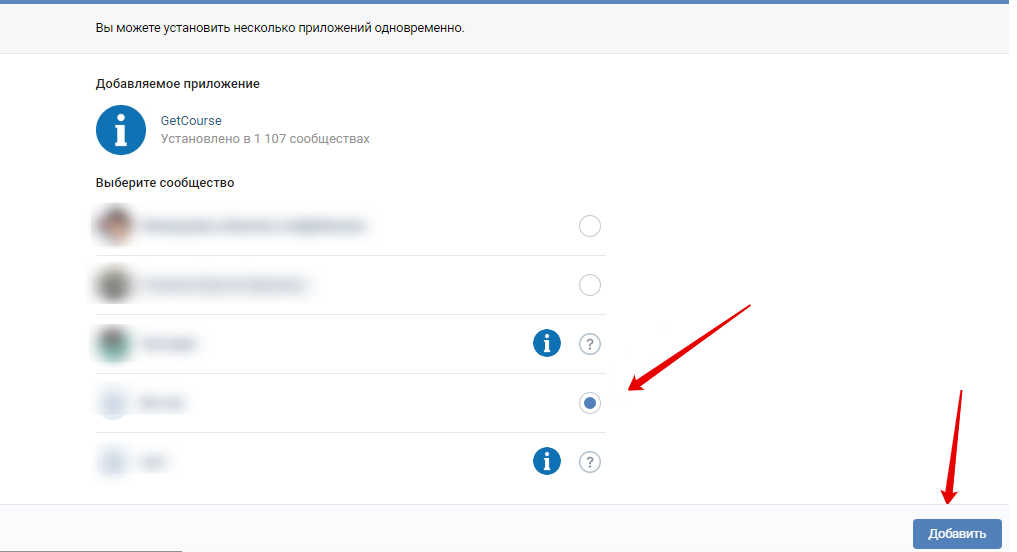
Task: Click the first community's blurred avatar
Action: click(x=115, y=226)
